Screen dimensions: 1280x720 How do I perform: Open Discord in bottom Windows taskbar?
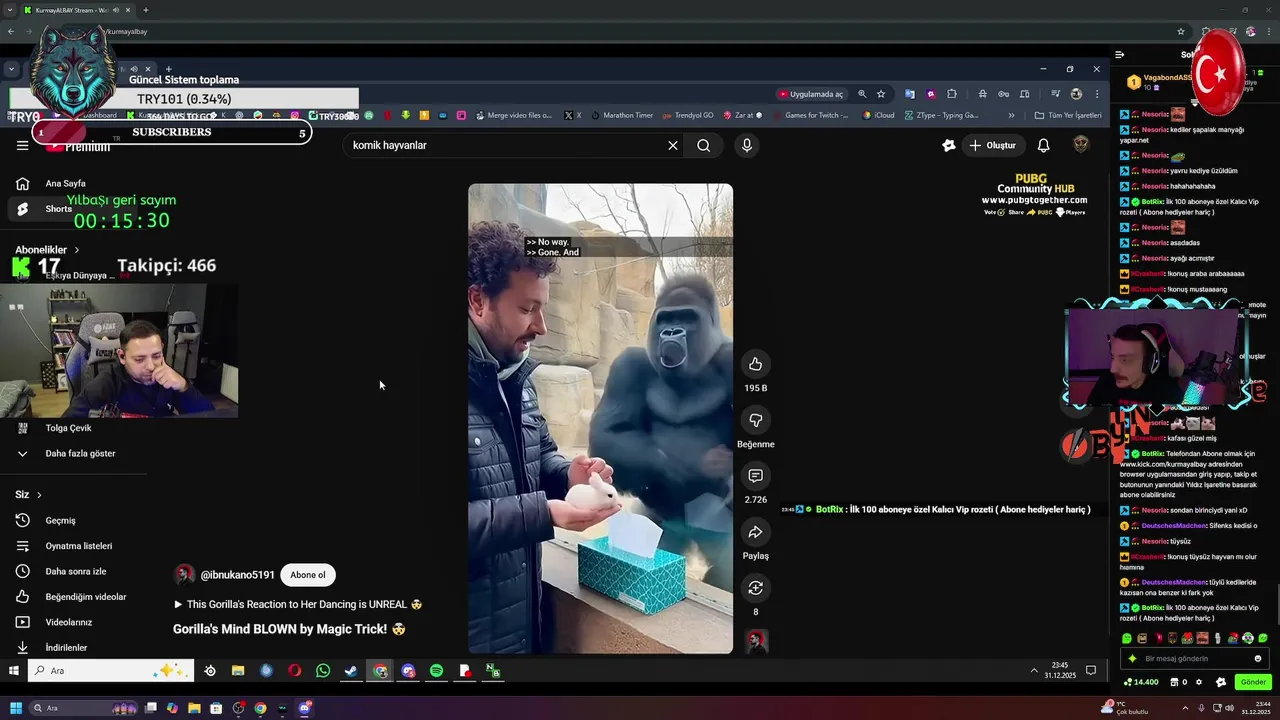(x=305, y=708)
